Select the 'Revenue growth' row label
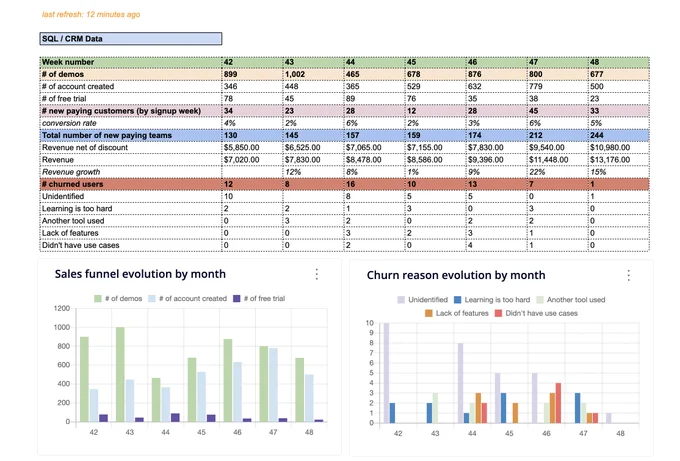680x461 pixels. click(131, 172)
